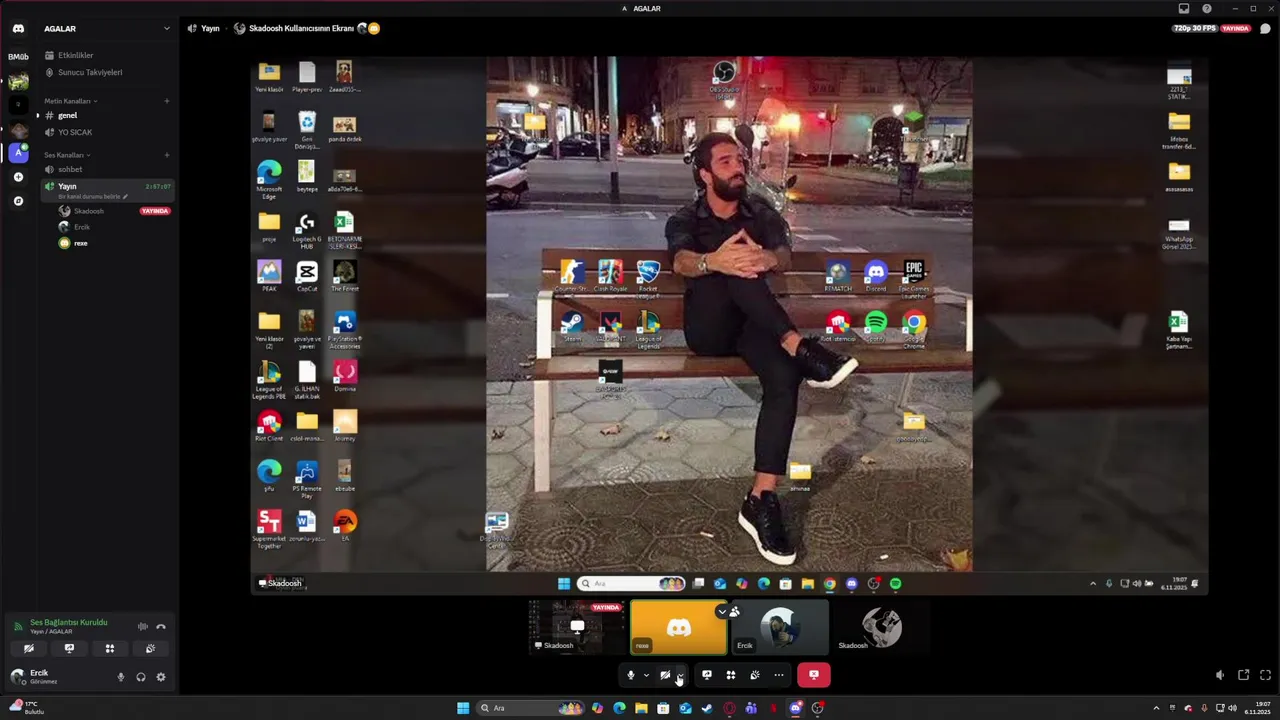The image size is (1280, 720).
Task: Toggle deafen headphones in the user panel
Action: coord(141,677)
